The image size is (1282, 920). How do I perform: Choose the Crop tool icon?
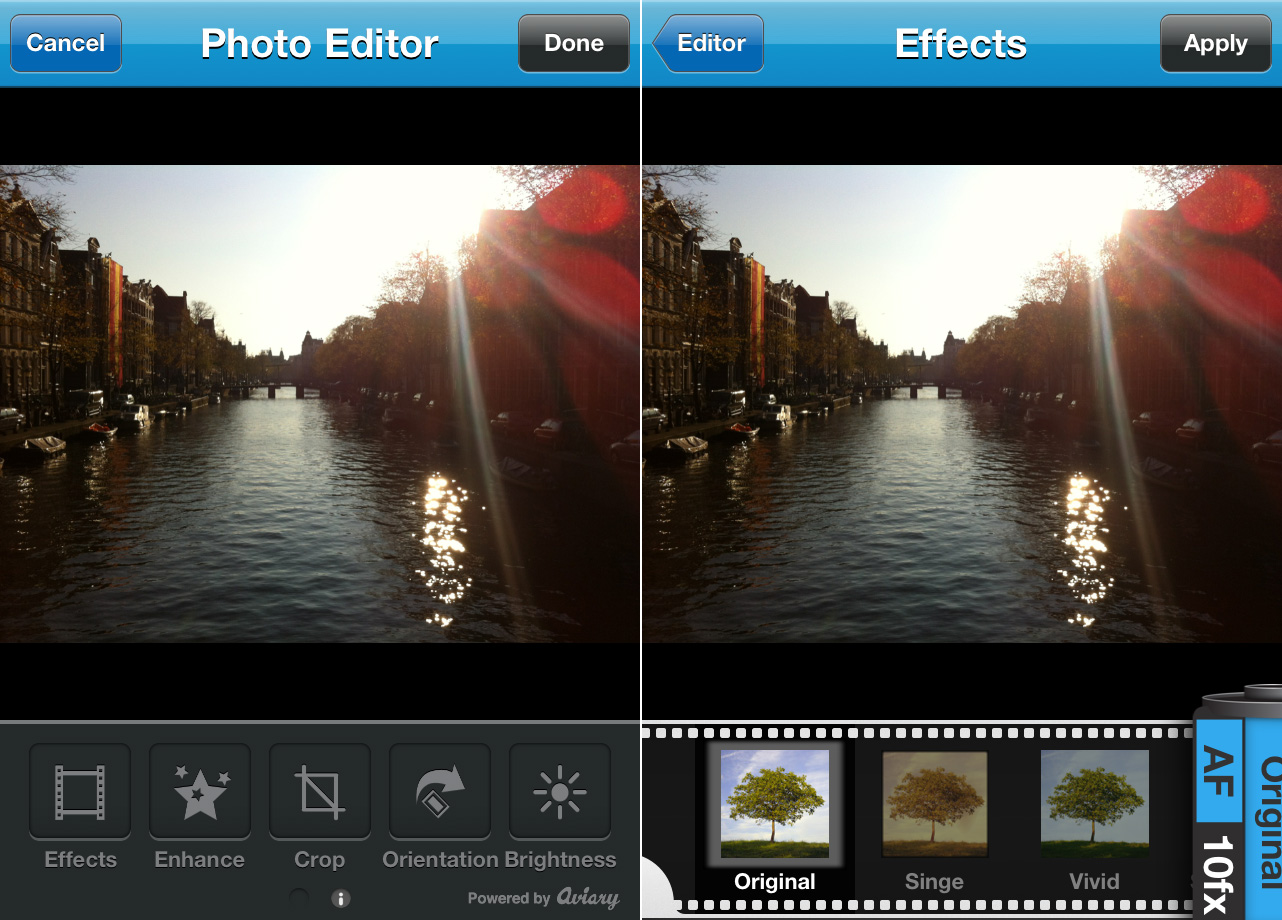(320, 791)
